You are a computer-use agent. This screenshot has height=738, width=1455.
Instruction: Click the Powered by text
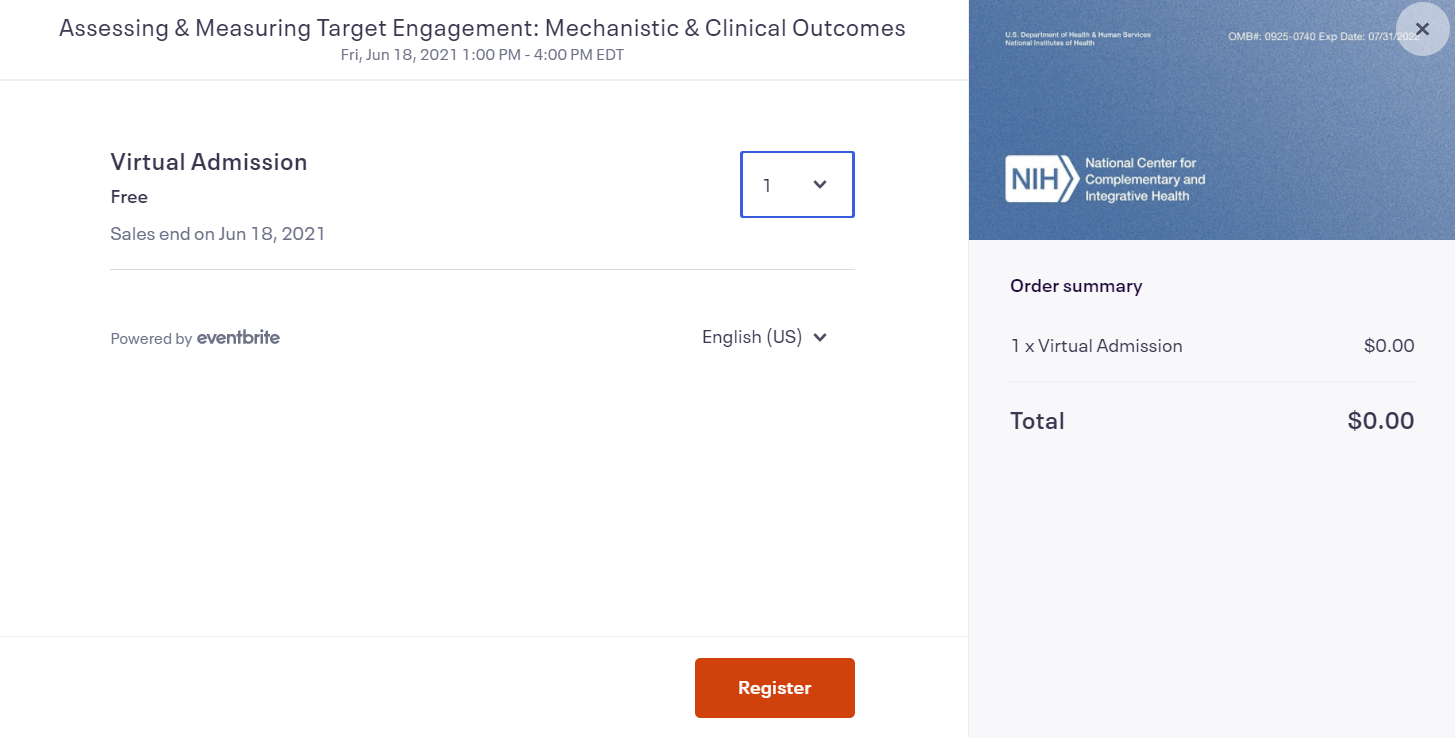151,339
